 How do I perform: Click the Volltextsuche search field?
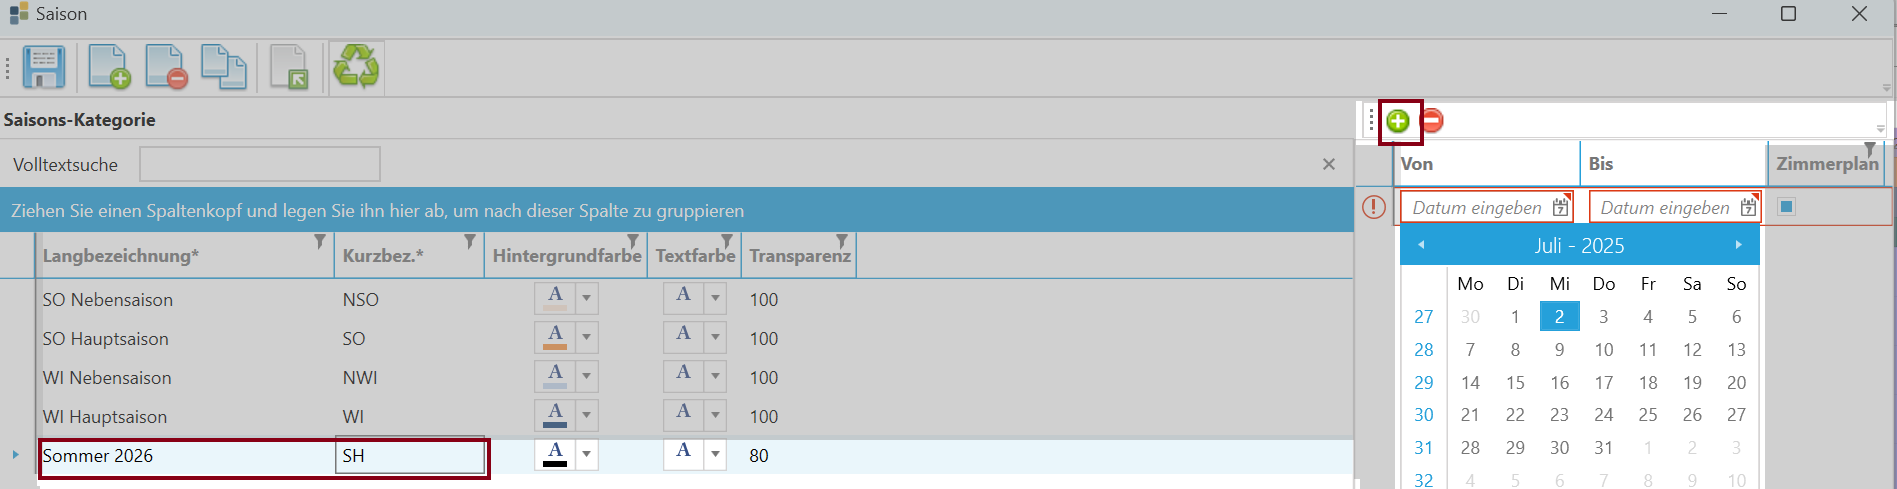[260, 165]
